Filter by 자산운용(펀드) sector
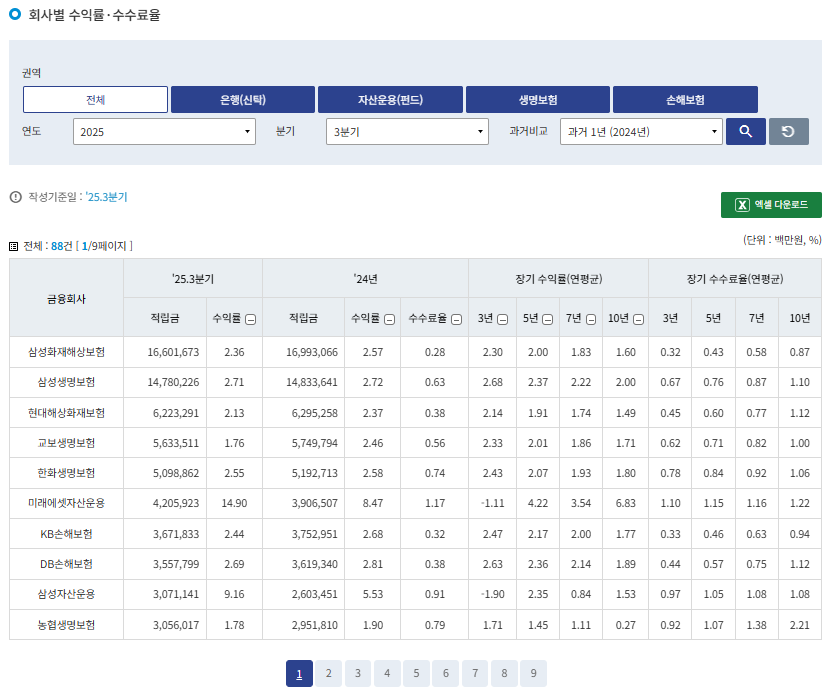 click(390, 100)
